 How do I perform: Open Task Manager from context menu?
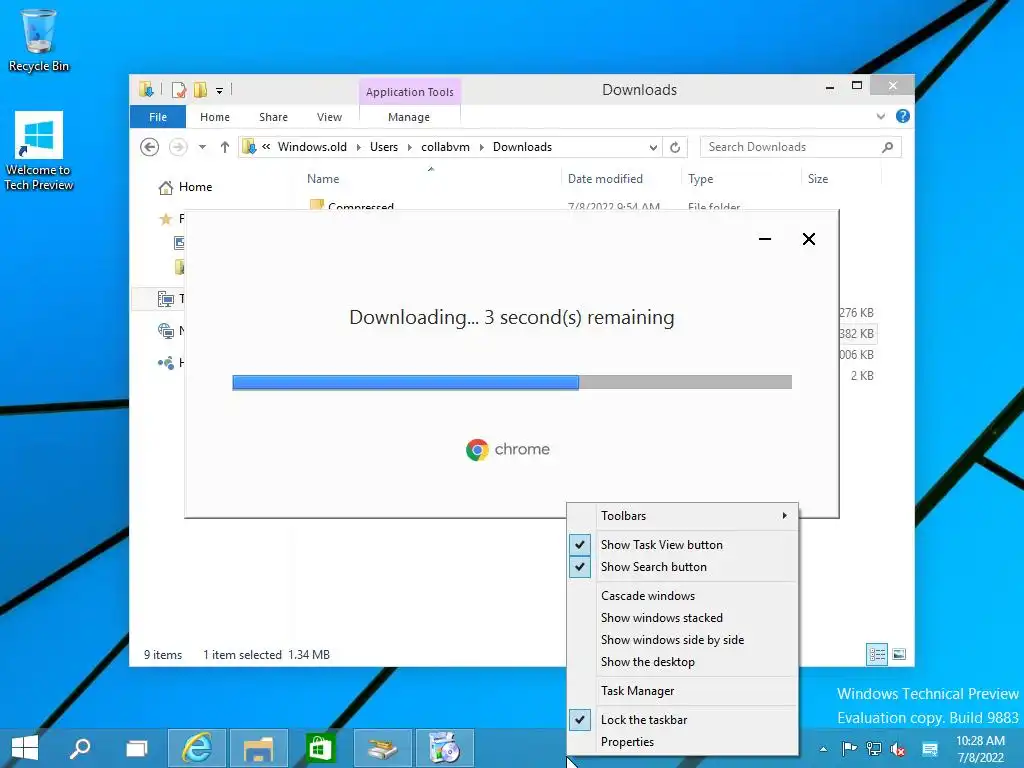point(682,691)
